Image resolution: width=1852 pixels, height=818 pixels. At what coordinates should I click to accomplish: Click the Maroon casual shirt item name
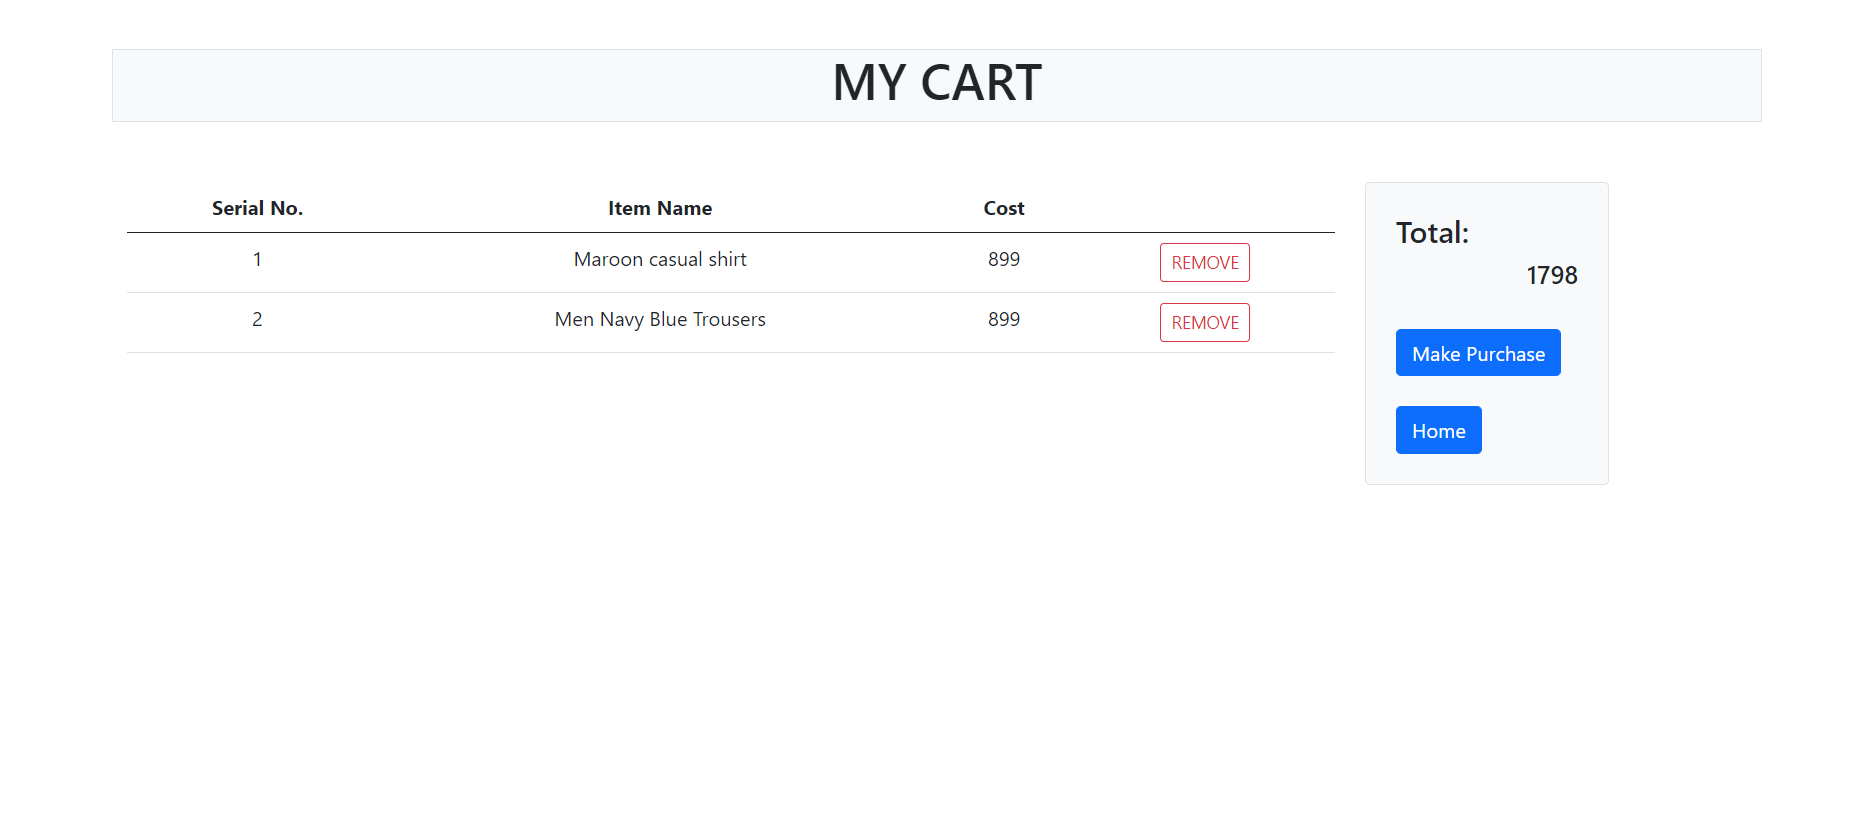click(660, 259)
